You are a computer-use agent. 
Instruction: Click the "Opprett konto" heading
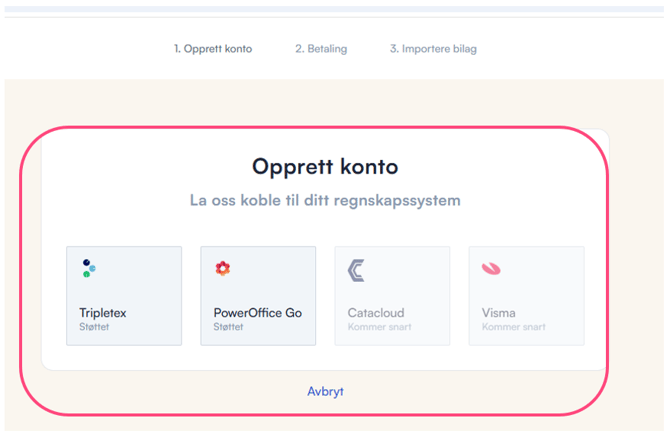click(325, 166)
